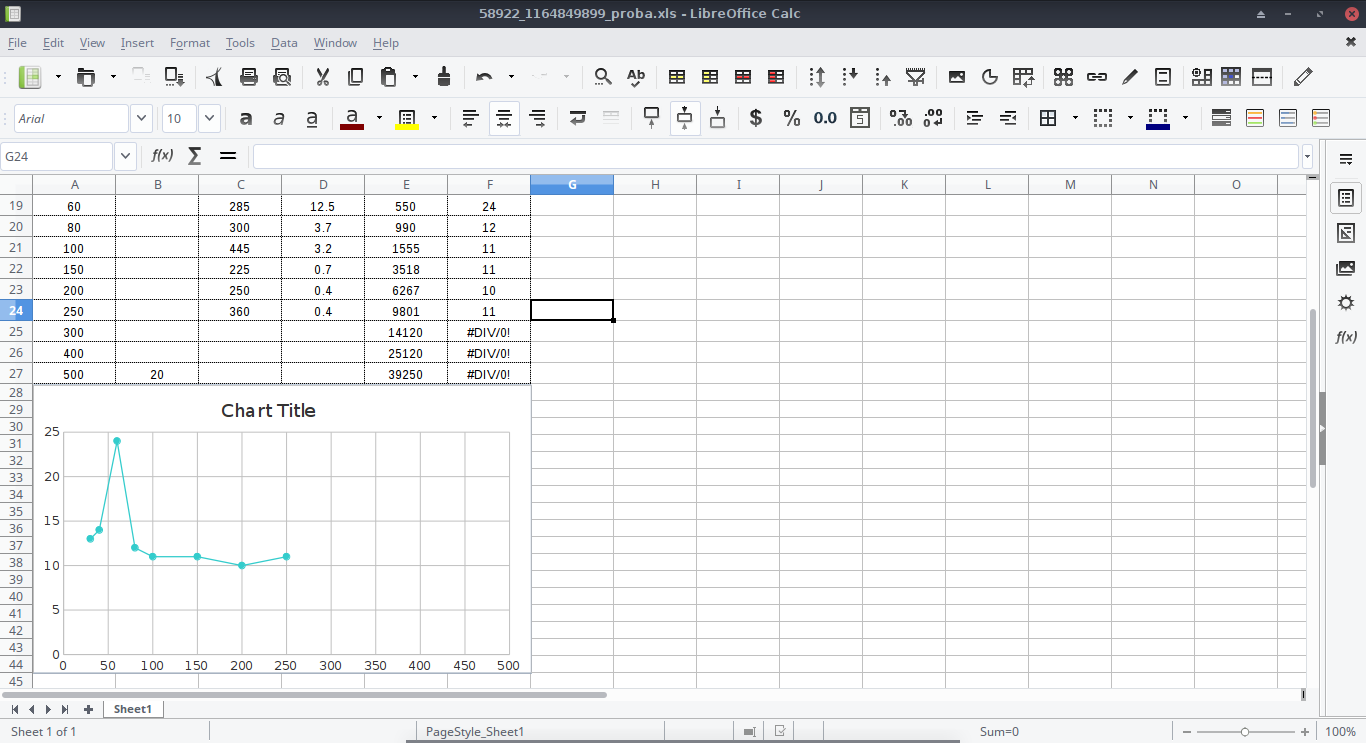The width and height of the screenshot is (1366, 743).
Task: Toggle underline formatting
Action: [312, 118]
